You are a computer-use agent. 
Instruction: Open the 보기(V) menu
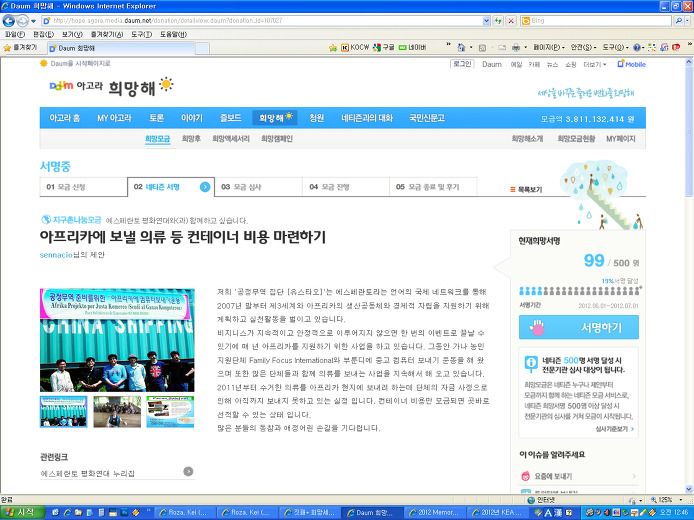(72, 34)
